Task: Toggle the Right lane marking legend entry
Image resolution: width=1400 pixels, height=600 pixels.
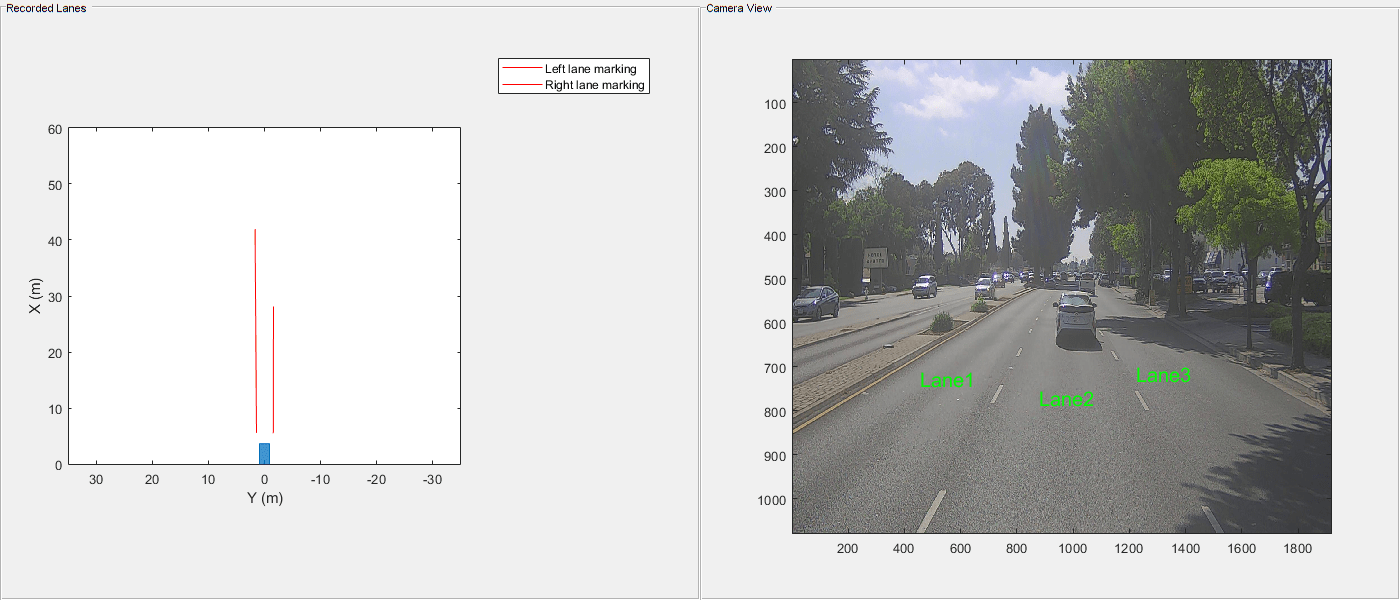Action: (592, 84)
